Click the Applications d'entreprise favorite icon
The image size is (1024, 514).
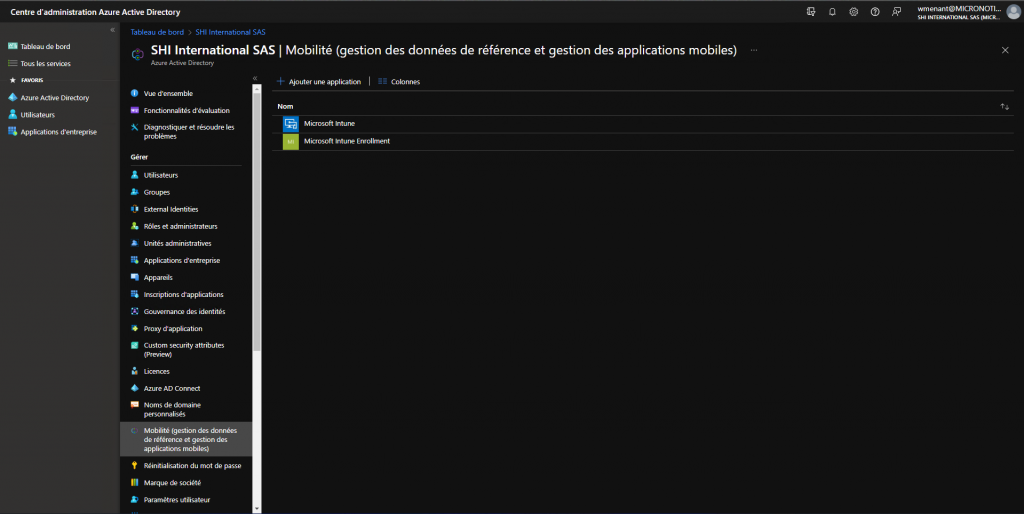click(x=12, y=131)
